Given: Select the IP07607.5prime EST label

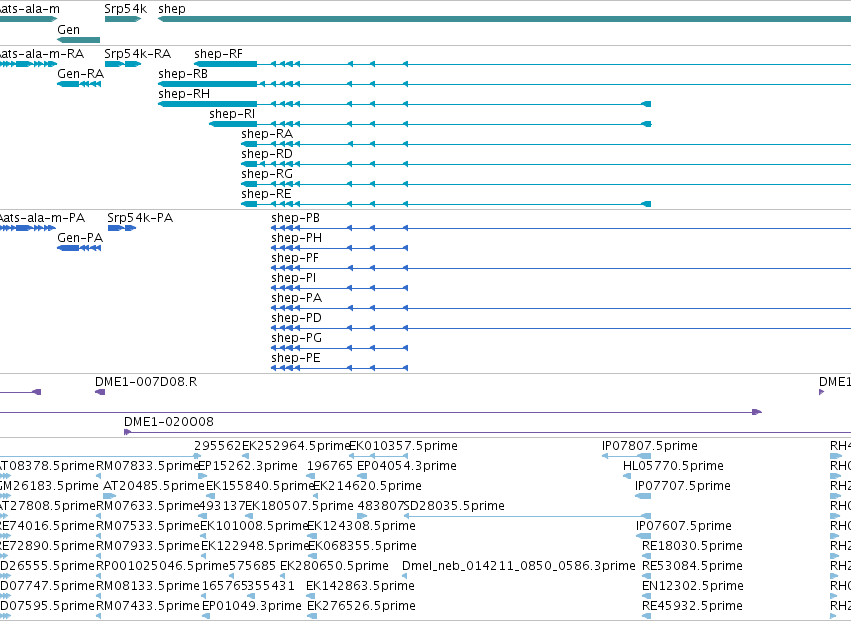Looking at the screenshot, I should pyautogui.click(x=684, y=527).
